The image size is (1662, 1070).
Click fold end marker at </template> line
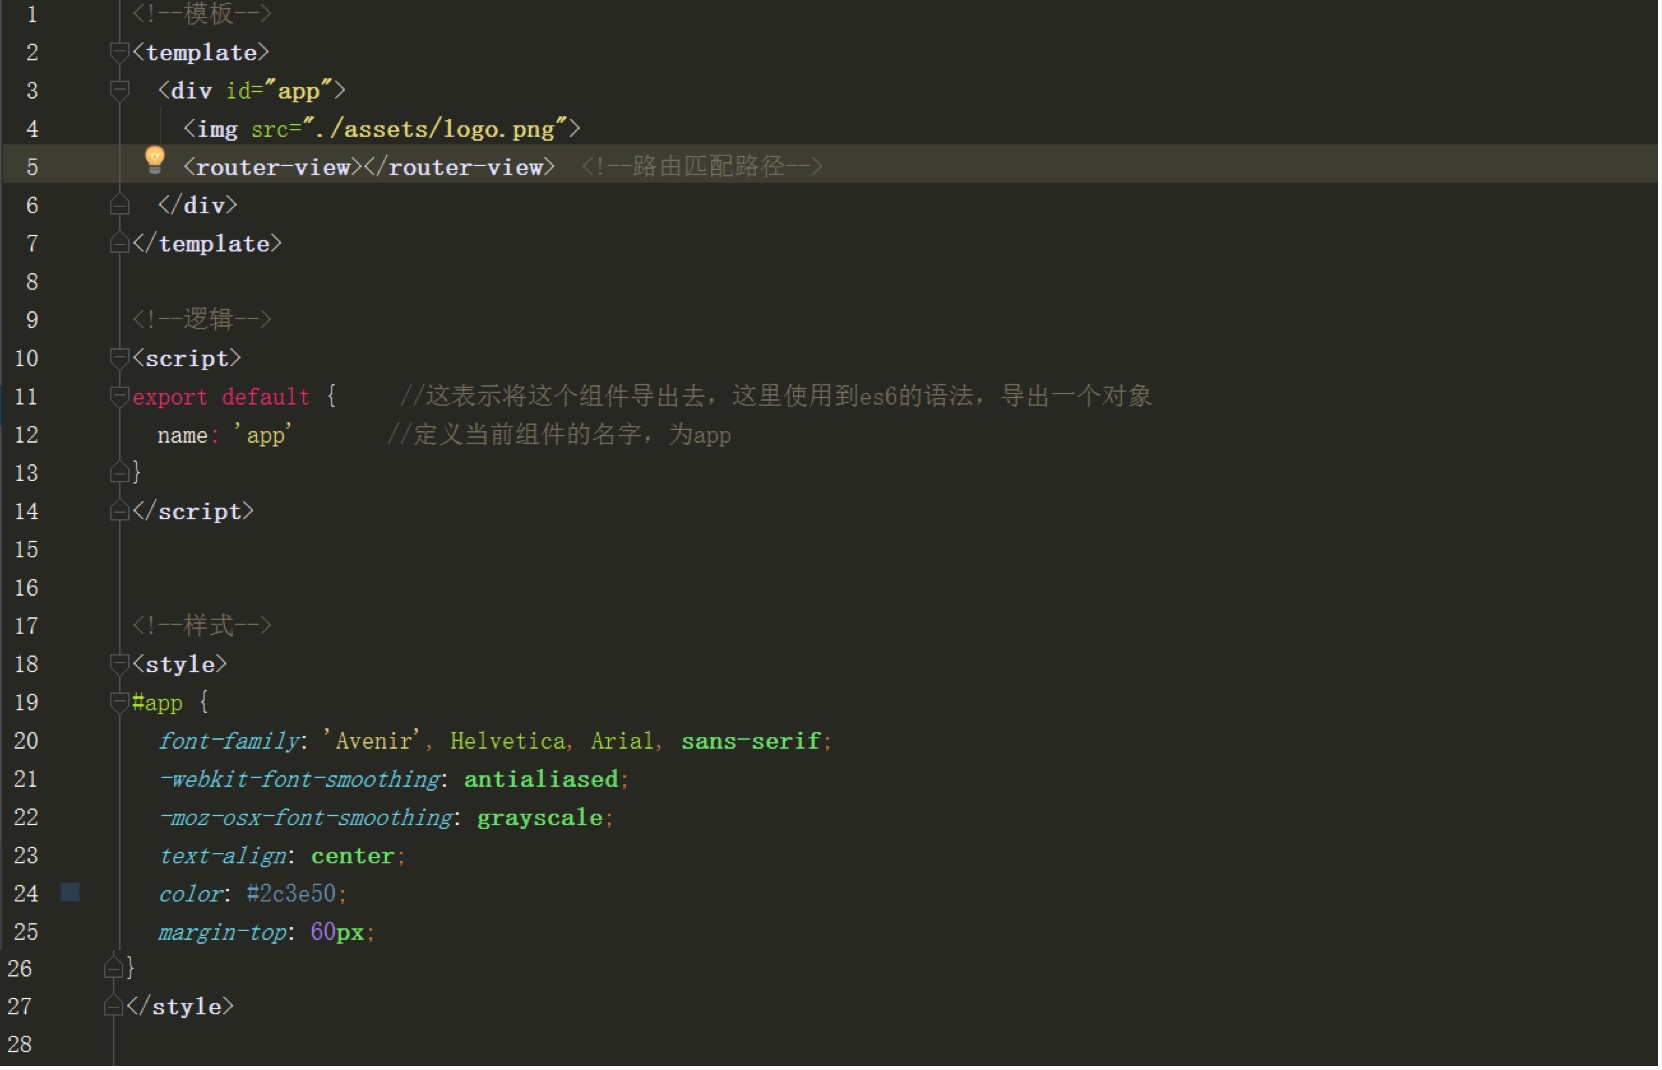click(120, 244)
